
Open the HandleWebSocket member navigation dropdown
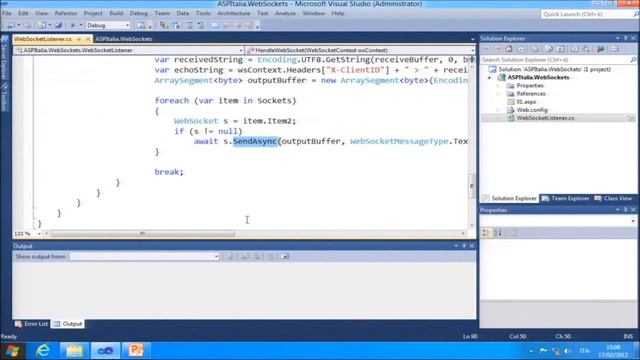point(360,50)
